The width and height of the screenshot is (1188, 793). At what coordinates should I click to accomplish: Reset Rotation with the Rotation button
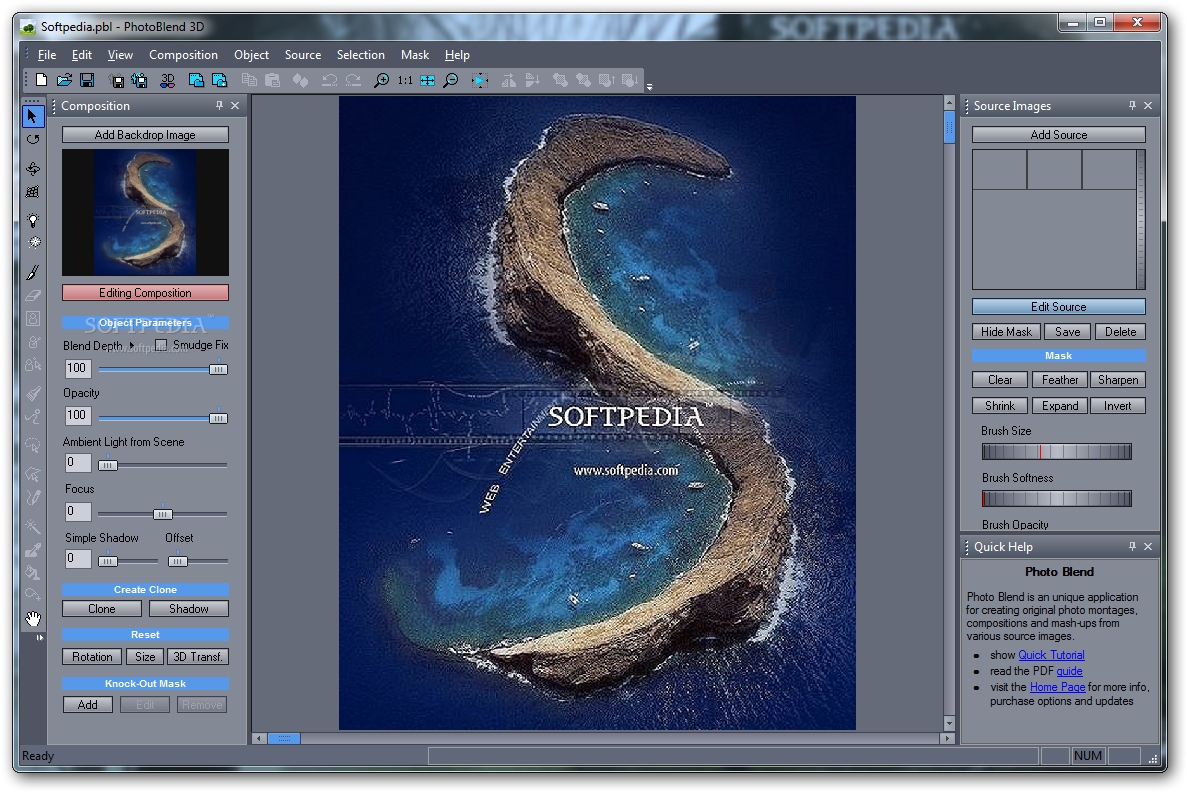[x=92, y=657]
